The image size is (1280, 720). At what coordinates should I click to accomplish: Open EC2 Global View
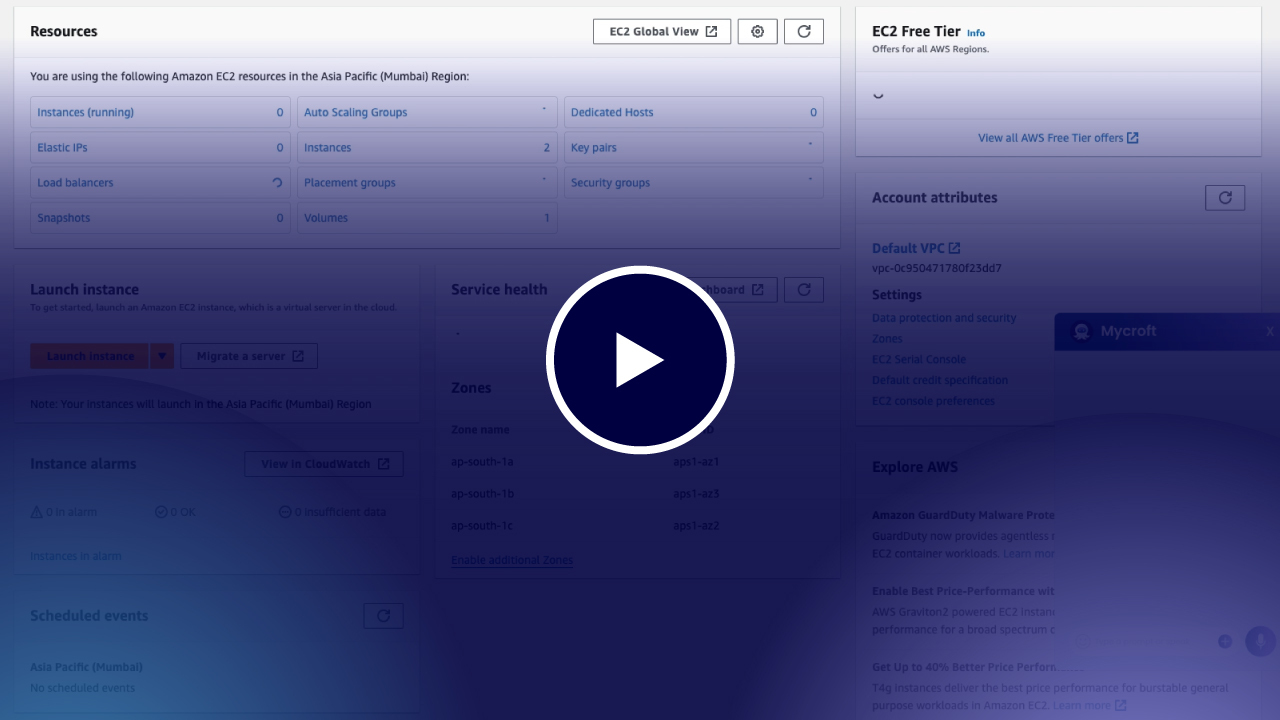coord(662,31)
